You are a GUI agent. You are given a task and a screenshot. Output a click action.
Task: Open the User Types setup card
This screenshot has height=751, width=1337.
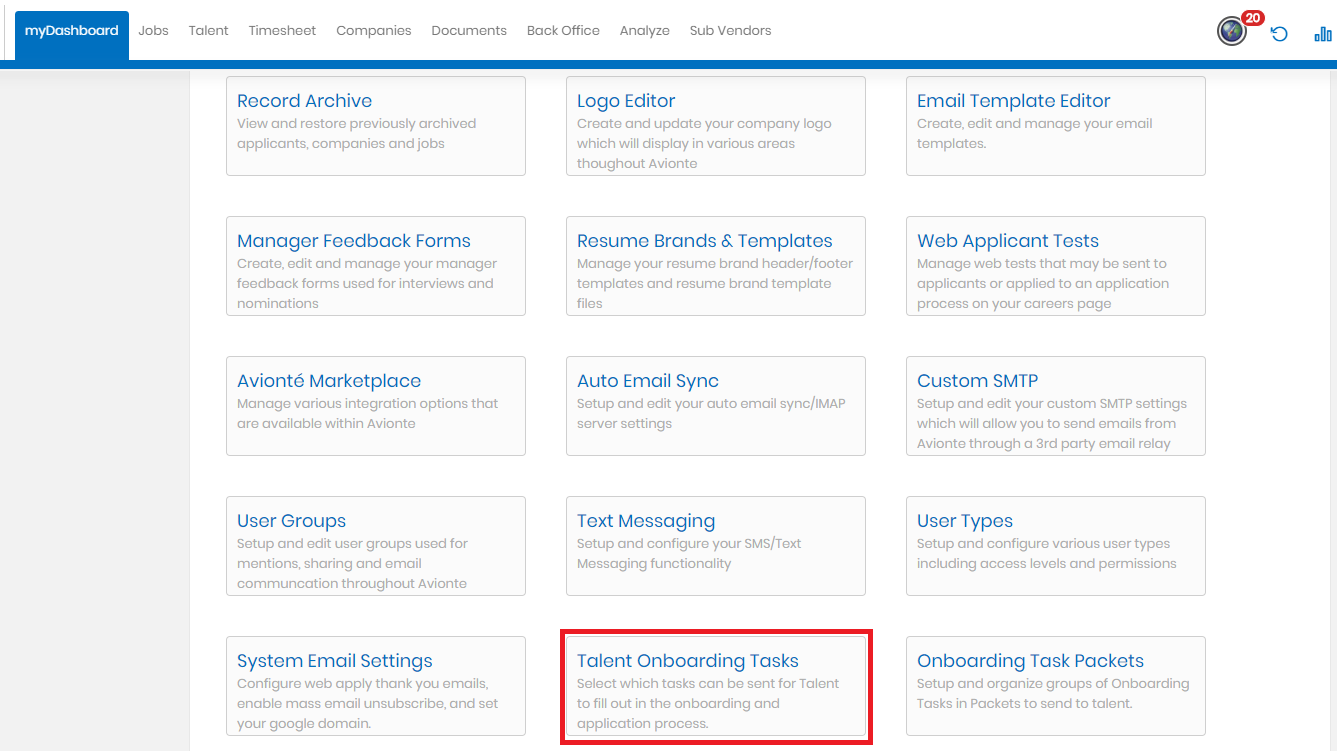click(x=965, y=521)
